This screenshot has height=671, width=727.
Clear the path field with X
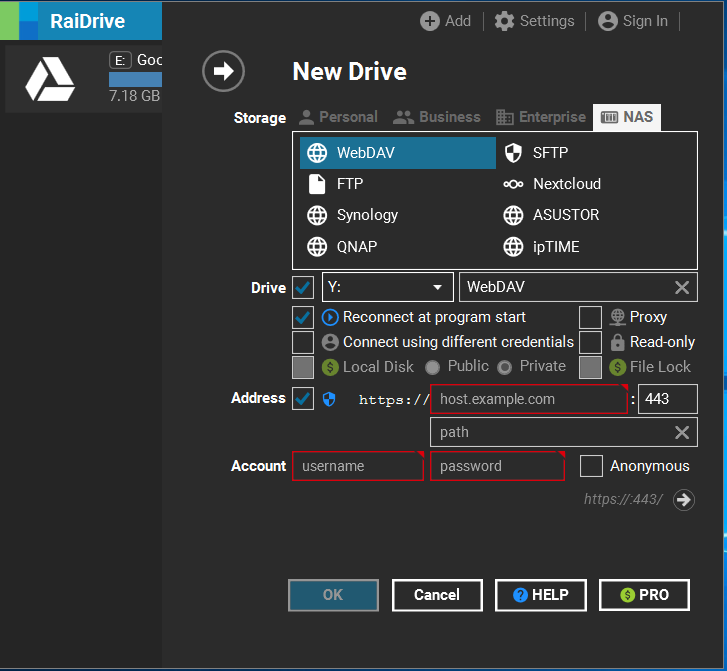[x=682, y=433]
